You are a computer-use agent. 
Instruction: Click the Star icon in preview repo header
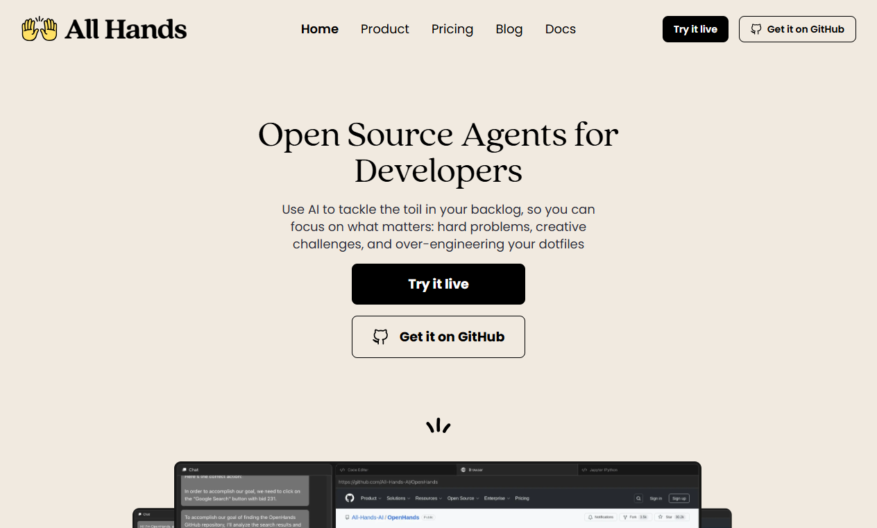(x=661, y=517)
